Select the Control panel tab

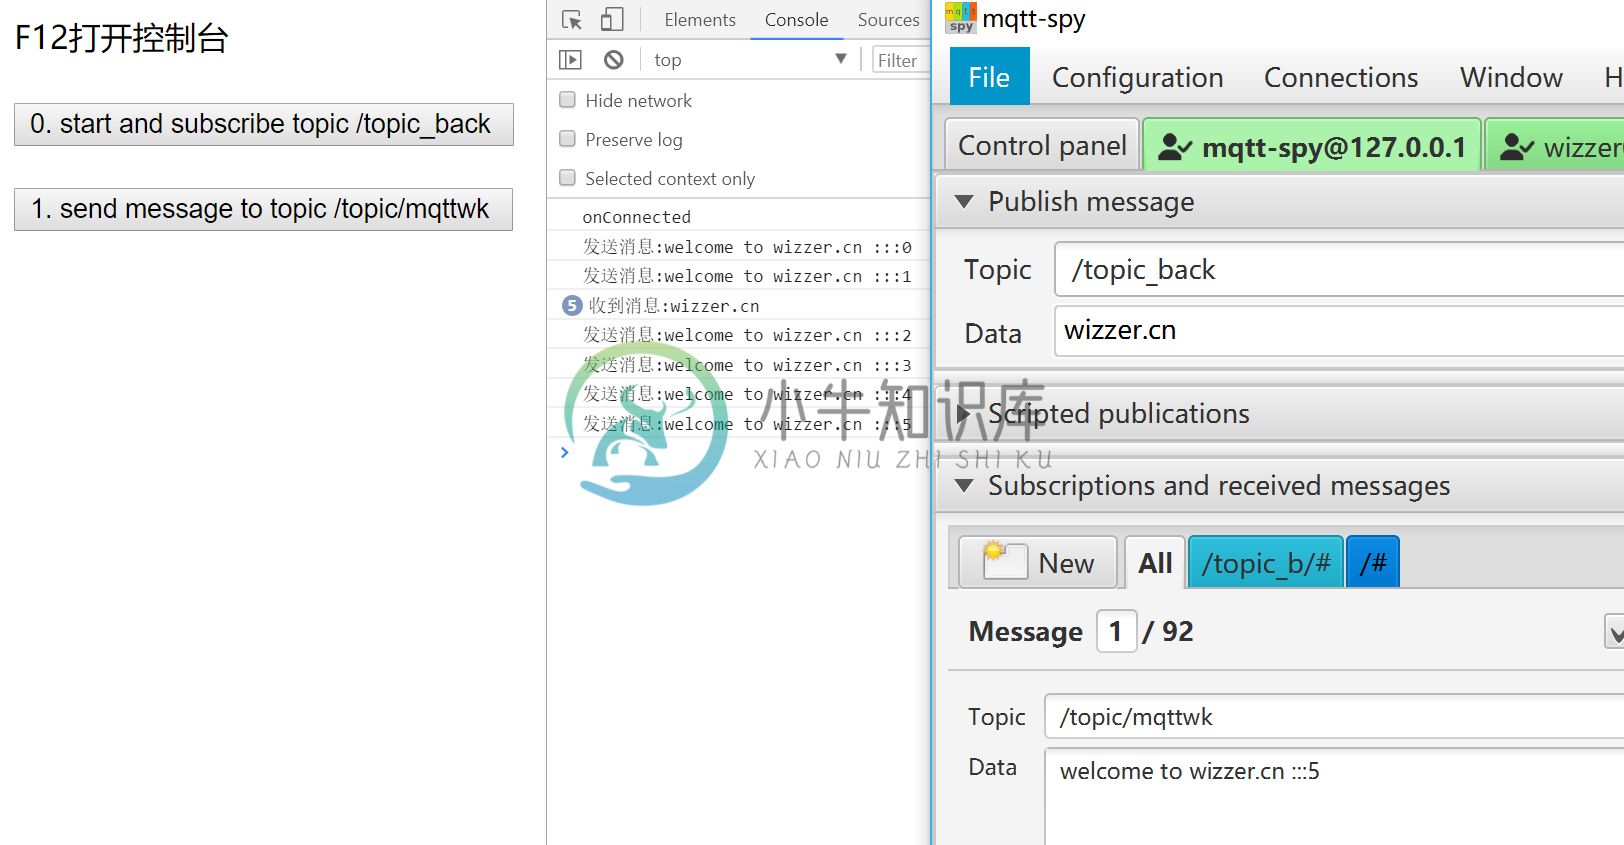click(1042, 146)
